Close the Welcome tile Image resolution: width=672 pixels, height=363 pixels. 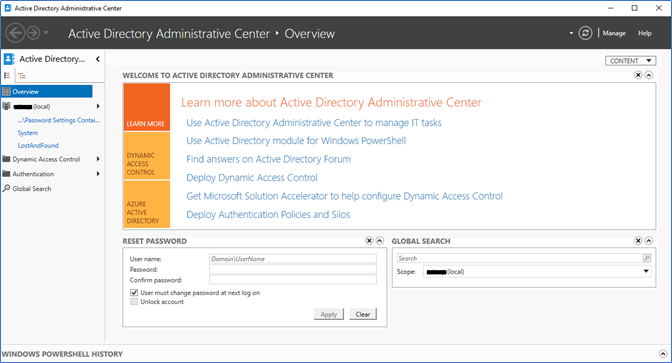click(638, 75)
